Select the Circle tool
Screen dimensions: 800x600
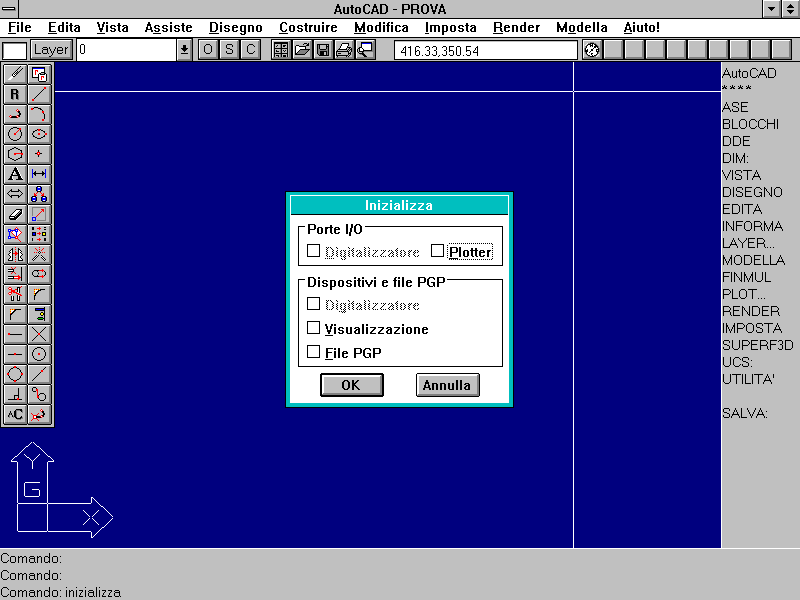pyautogui.click(x=15, y=134)
